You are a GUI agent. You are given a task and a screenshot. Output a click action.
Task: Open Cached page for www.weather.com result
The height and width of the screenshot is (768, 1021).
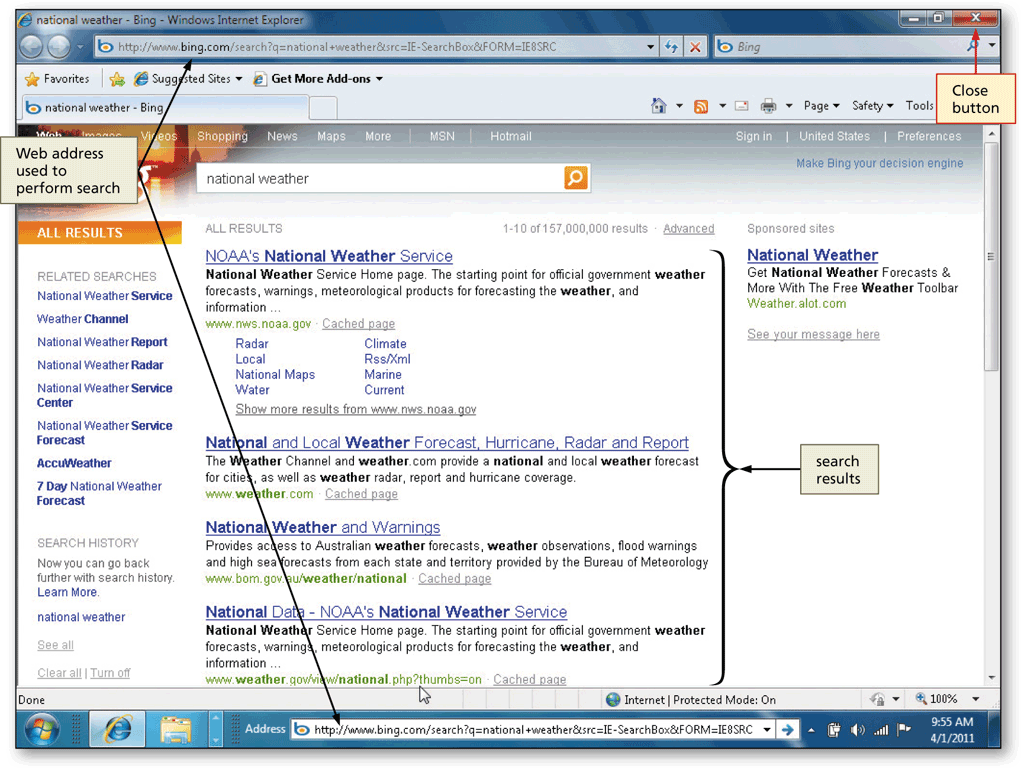361,494
